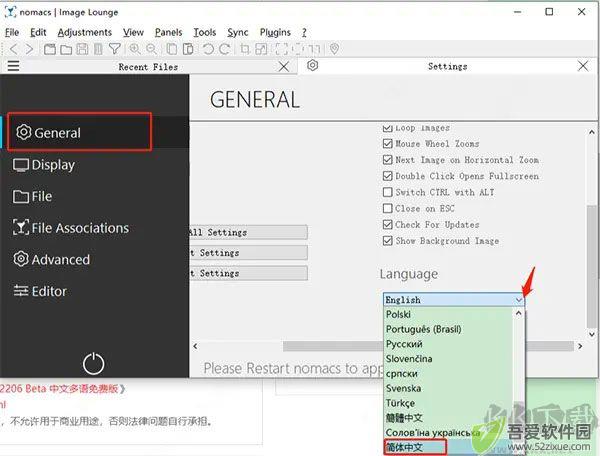Open the Adjustments menu
Viewport: 600px width, 456px height.
pos(85,33)
